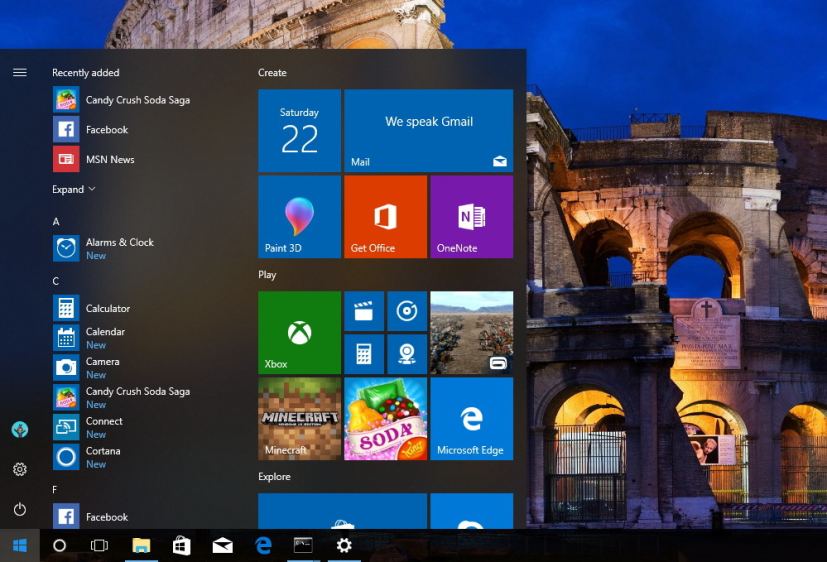Open the user account avatar

(x=20, y=430)
